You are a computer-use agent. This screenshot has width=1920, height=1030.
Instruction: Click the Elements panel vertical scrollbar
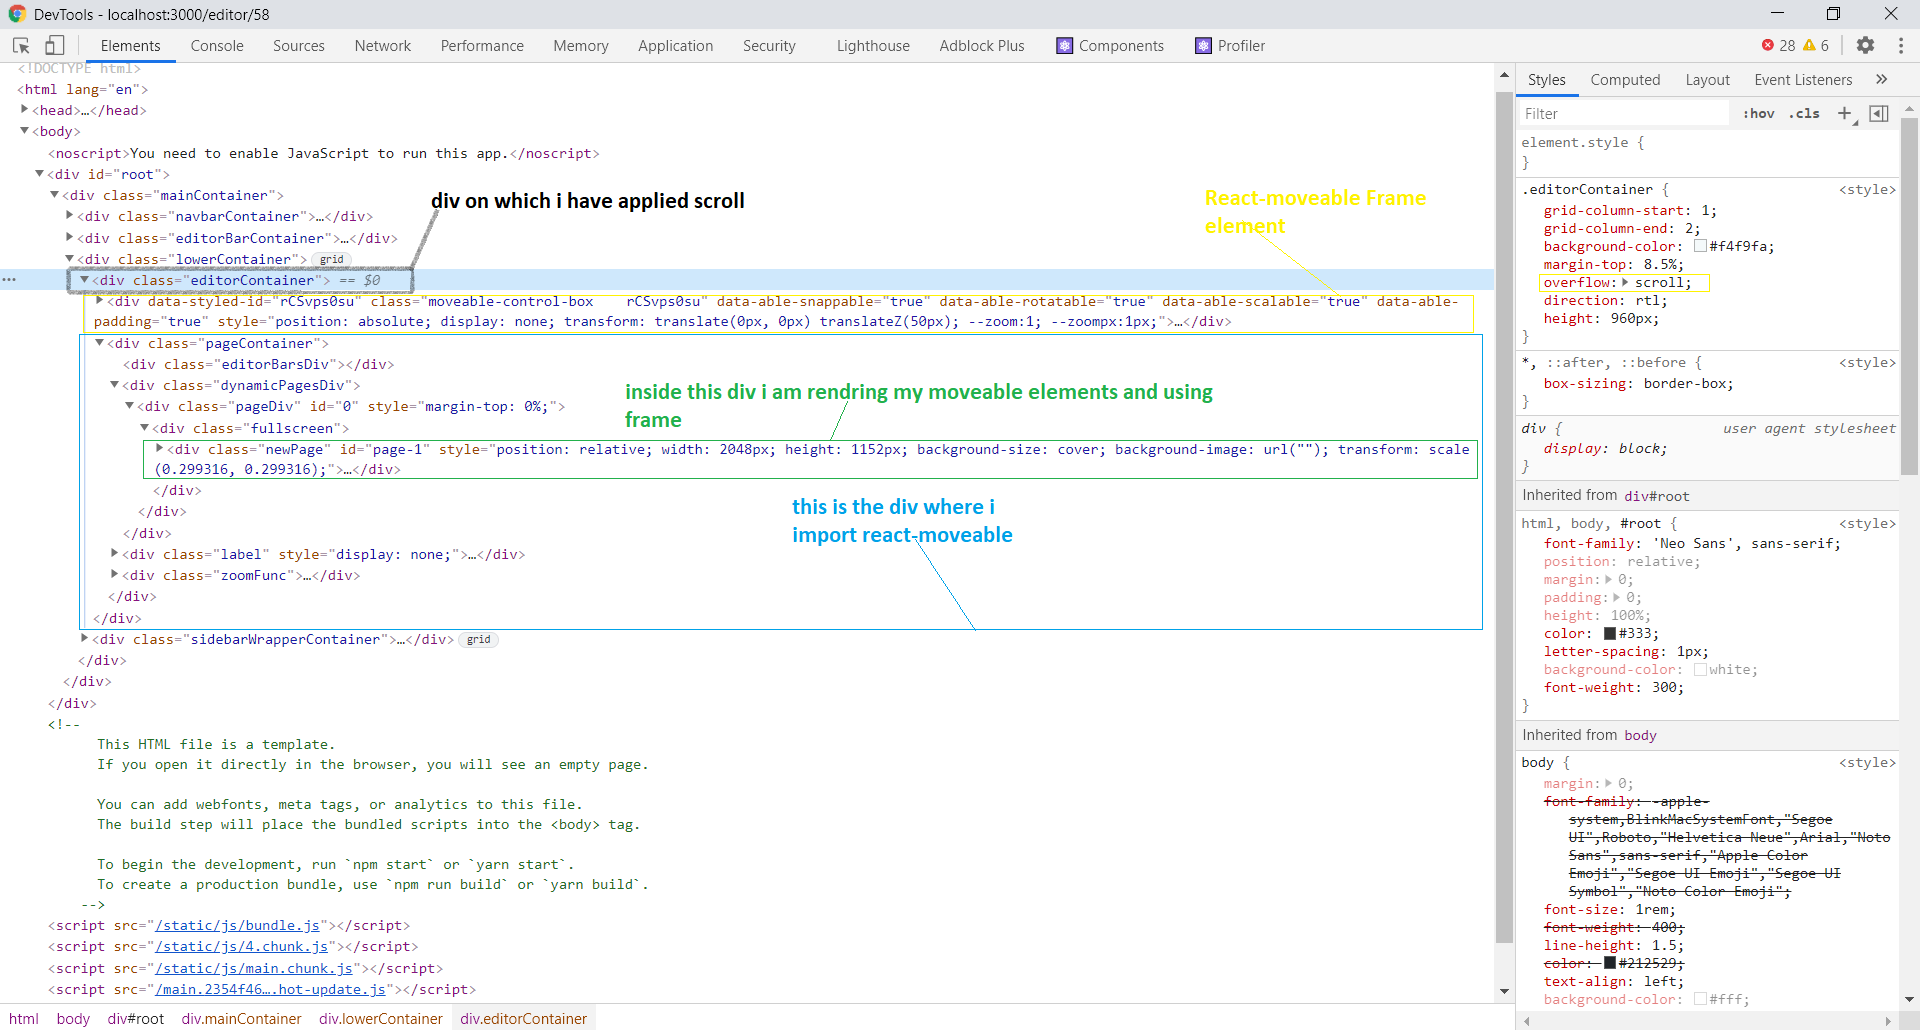1504,517
